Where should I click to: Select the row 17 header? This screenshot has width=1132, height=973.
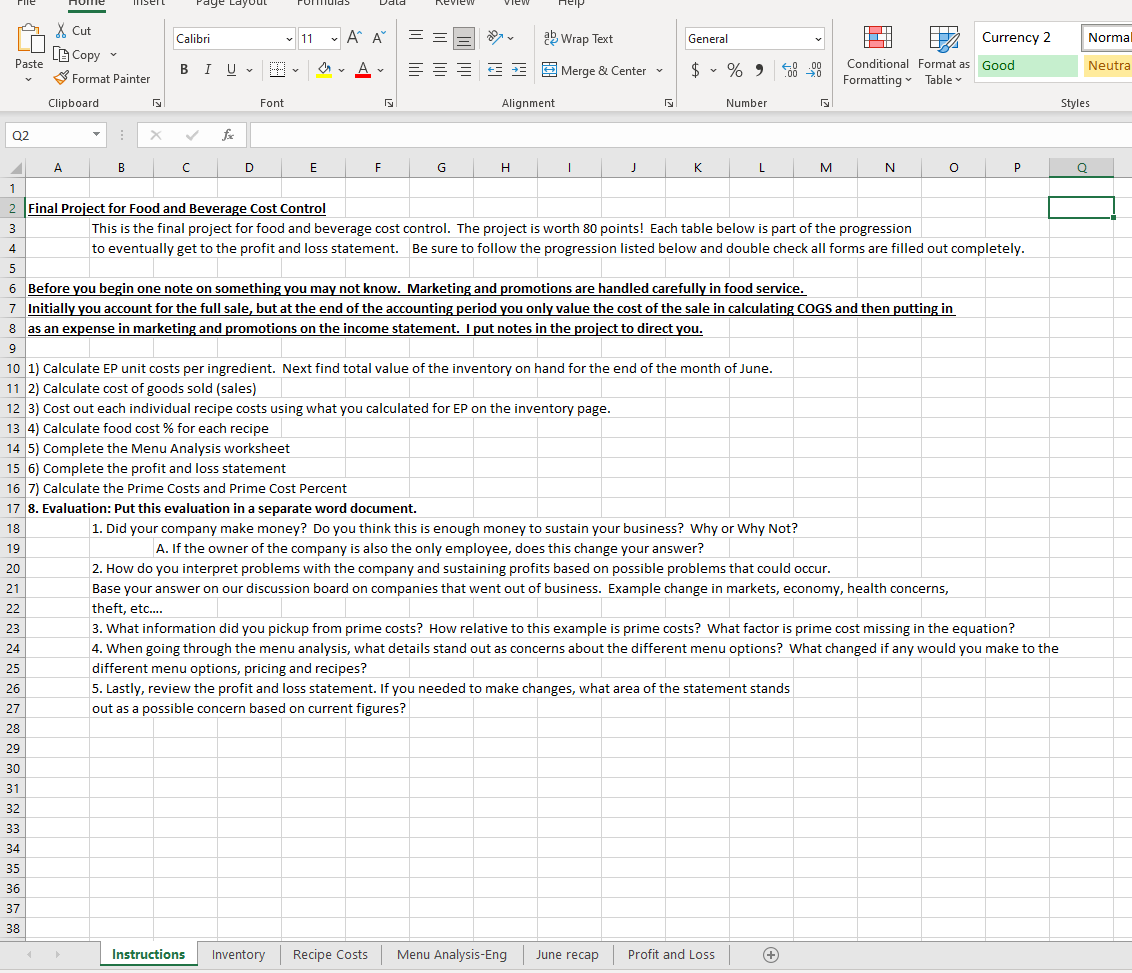click(13, 508)
